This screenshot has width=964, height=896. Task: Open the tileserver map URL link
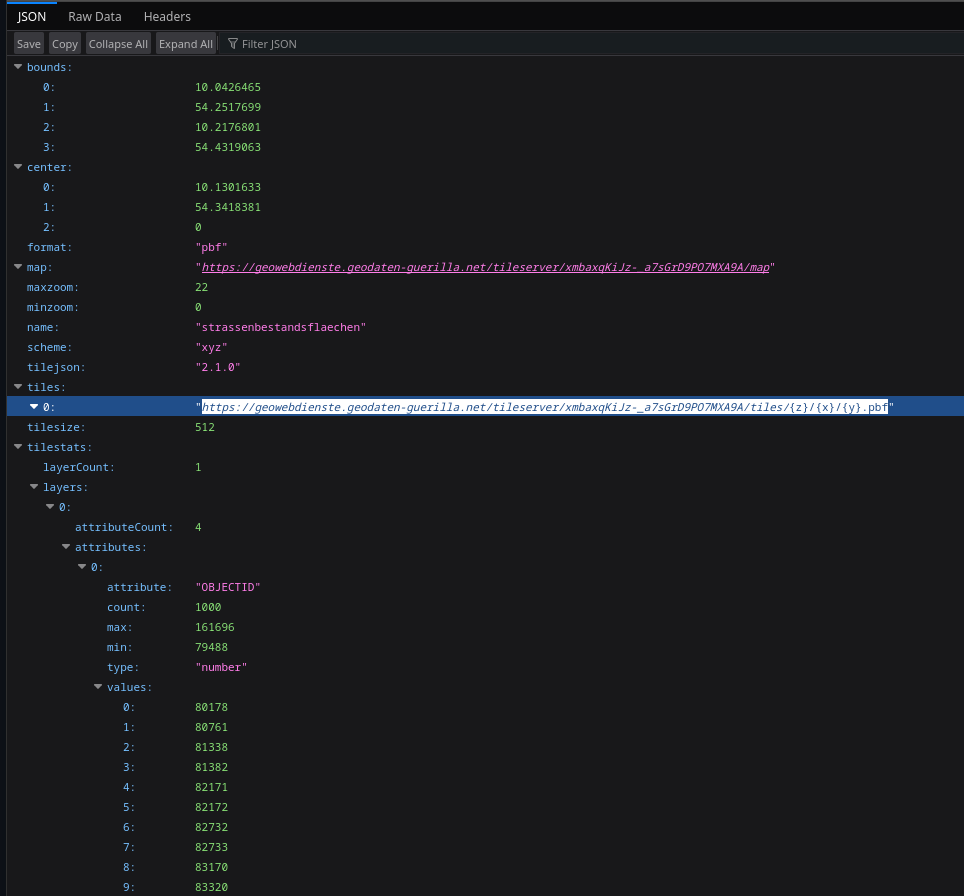[485, 267]
